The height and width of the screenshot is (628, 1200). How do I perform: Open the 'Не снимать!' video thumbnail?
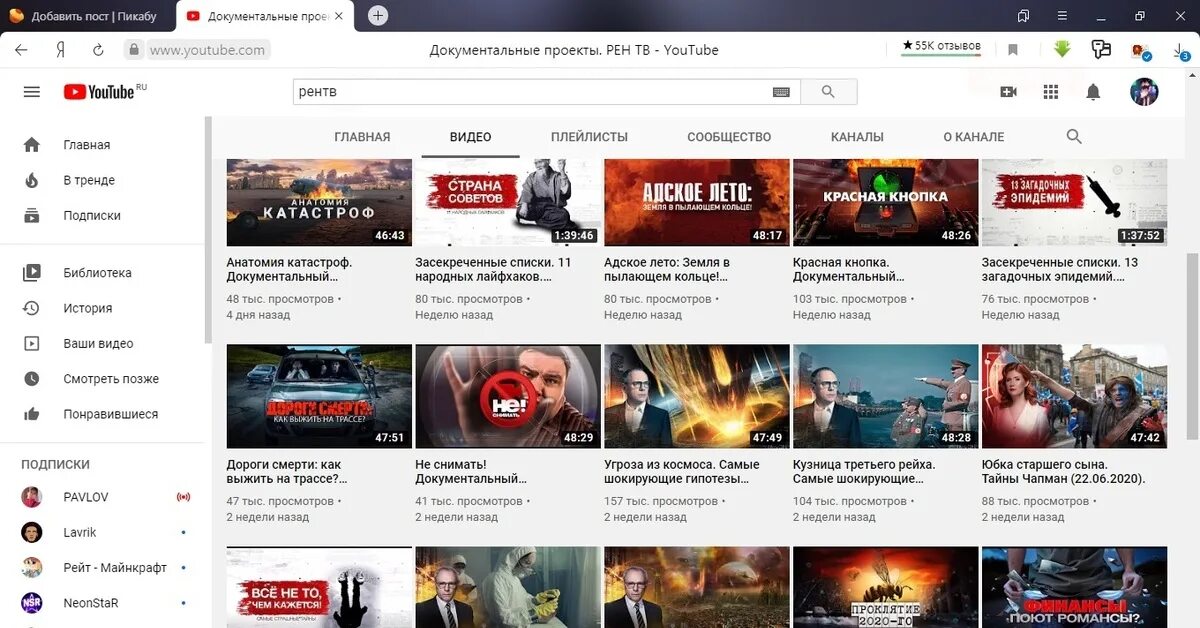(508, 396)
